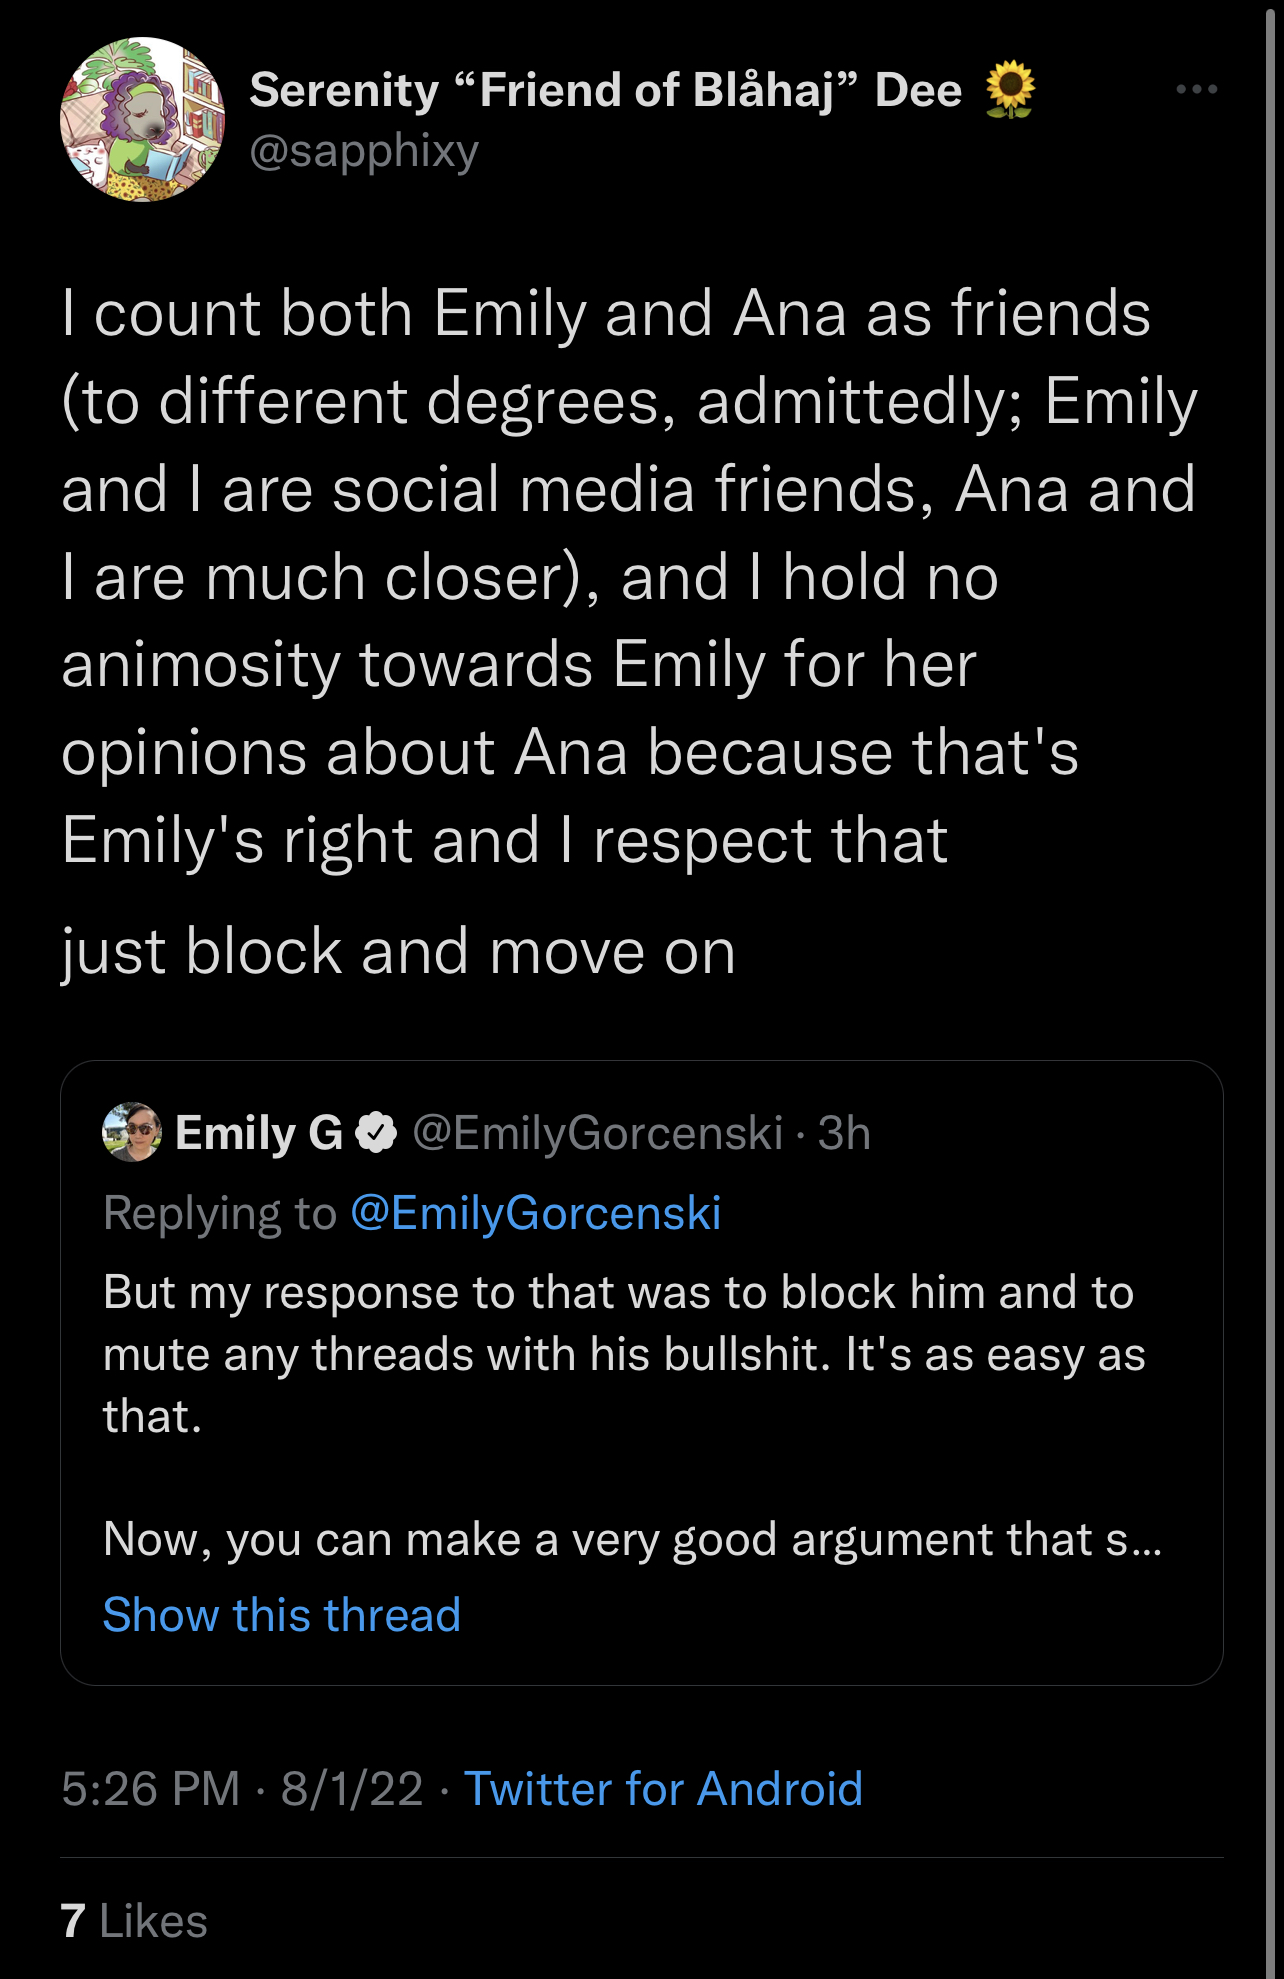Open Serenity Dee's profile avatar

tap(142, 120)
